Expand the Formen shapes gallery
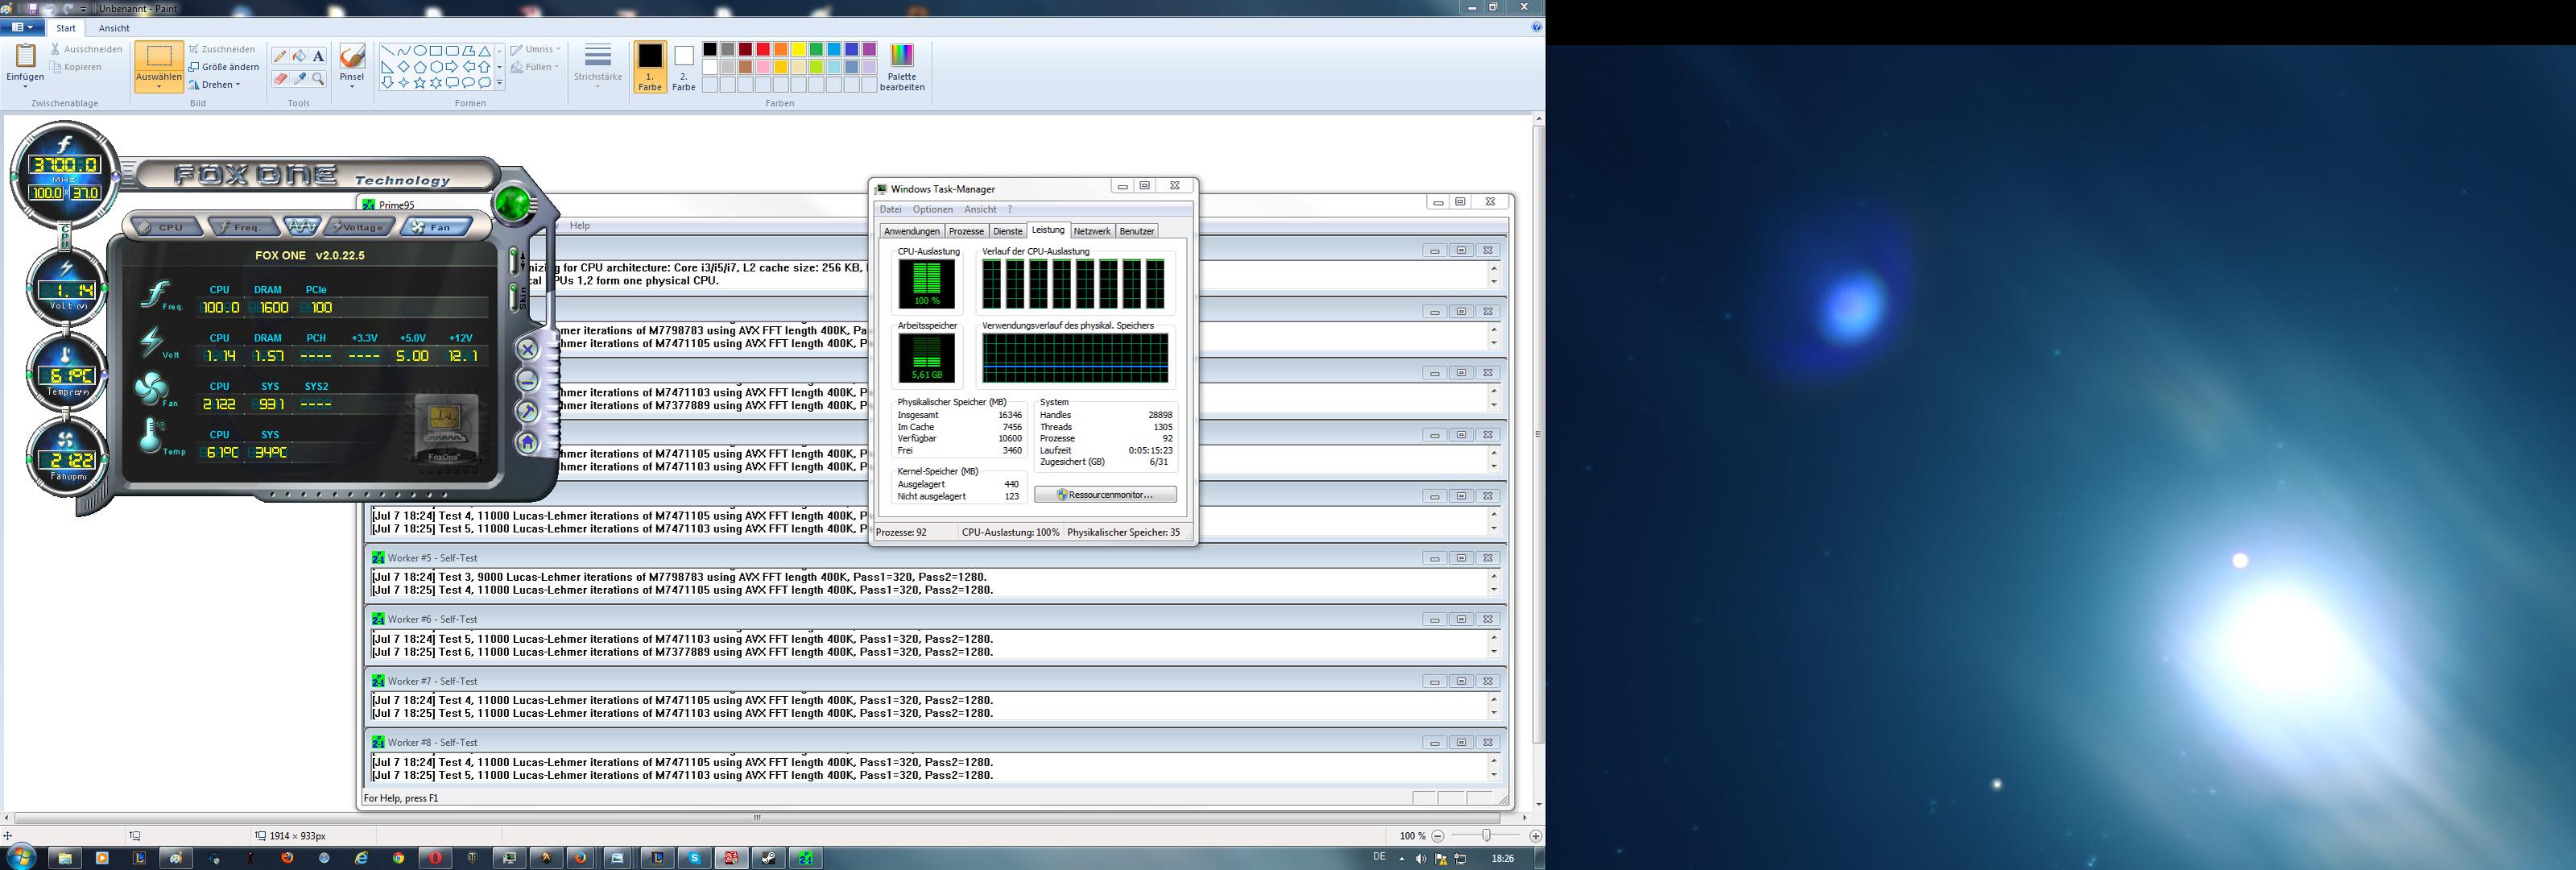 coord(499,84)
